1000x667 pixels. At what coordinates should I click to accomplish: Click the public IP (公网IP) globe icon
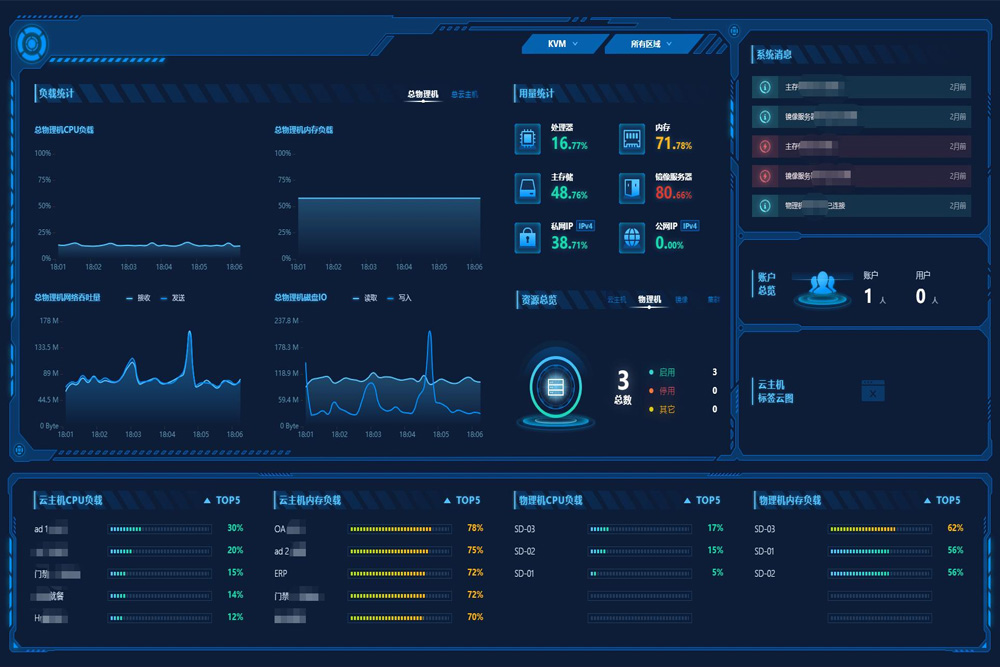coord(631,237)
